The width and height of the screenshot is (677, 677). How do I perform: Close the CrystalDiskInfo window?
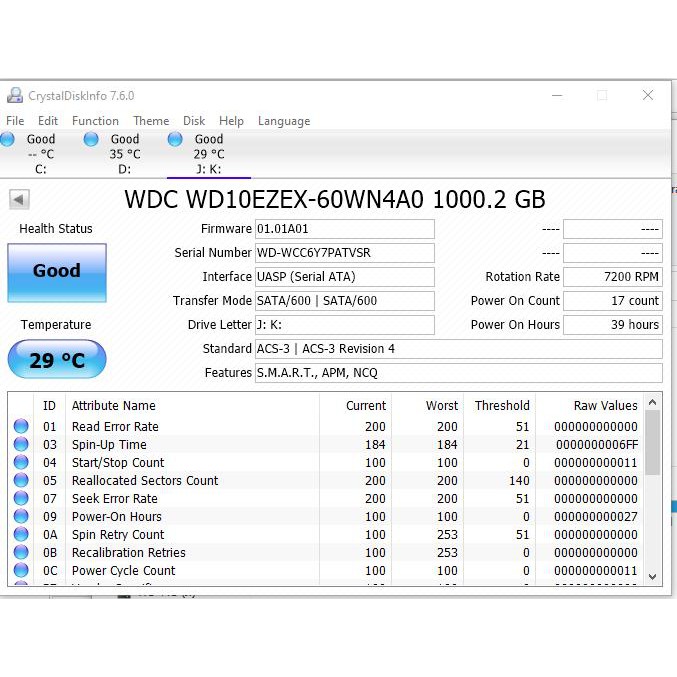click(x=648, y=95)
